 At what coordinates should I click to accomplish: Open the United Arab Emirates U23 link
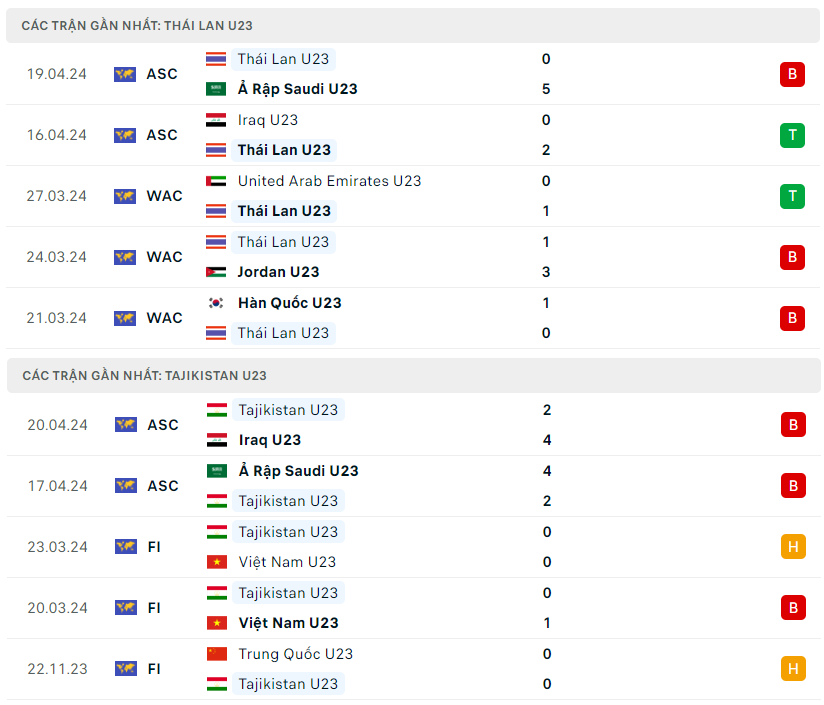pyautogui.click(x=329, y=181)
